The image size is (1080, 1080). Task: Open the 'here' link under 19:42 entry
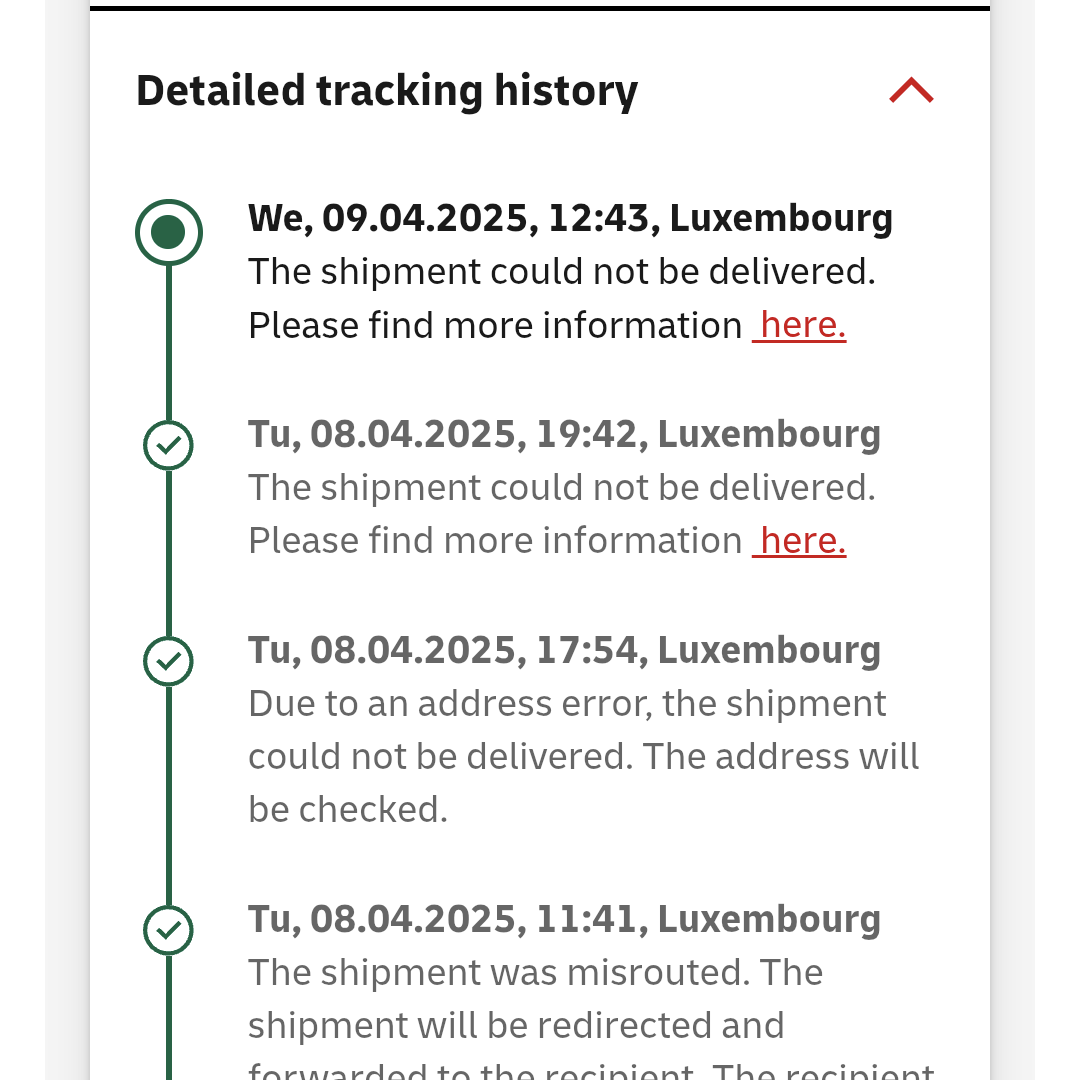point(799,541)
